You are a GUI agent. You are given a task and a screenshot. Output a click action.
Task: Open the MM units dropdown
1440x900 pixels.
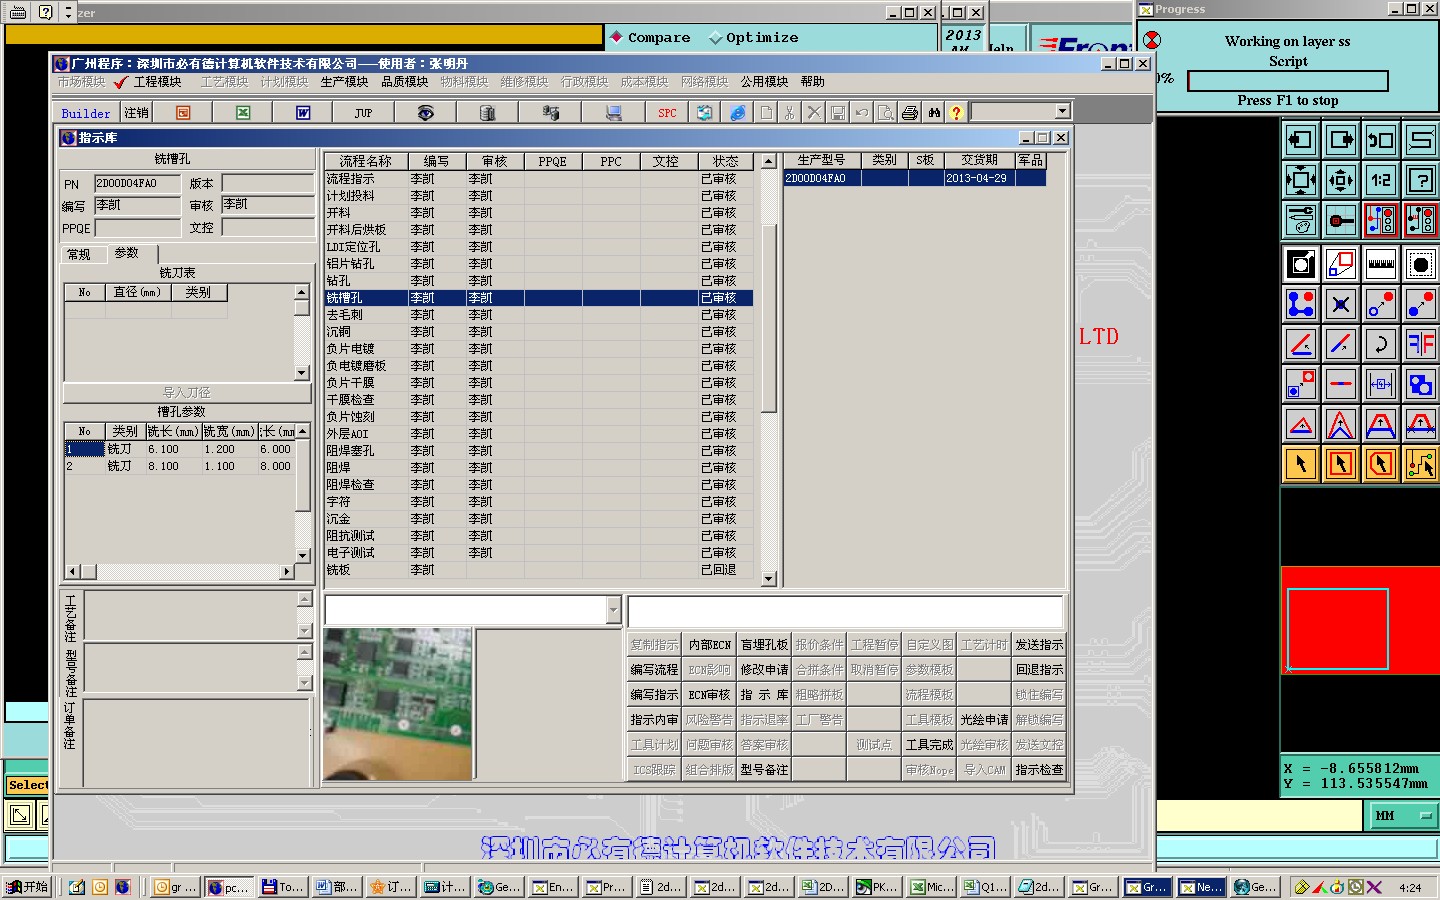point(1400,816)
